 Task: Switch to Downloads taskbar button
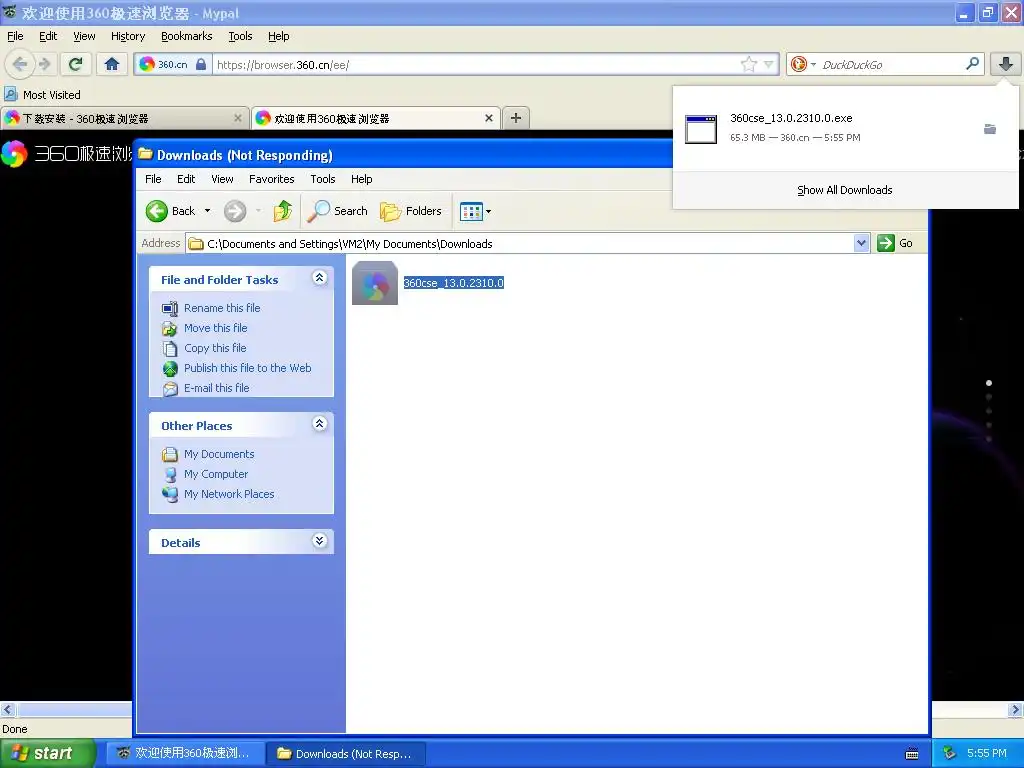[x=346, y=754]
